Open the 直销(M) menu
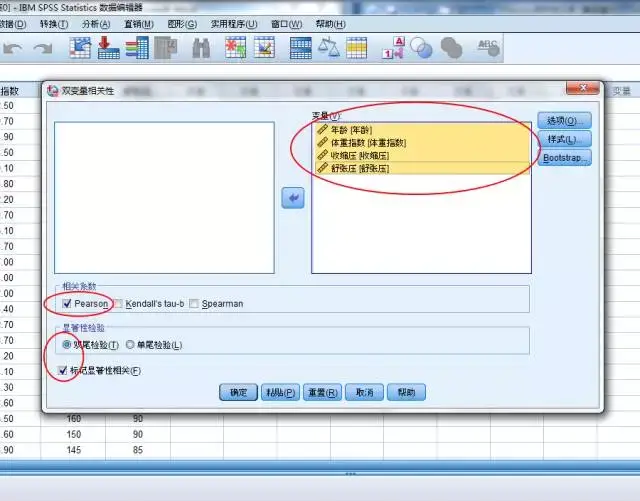 point(139,24)
